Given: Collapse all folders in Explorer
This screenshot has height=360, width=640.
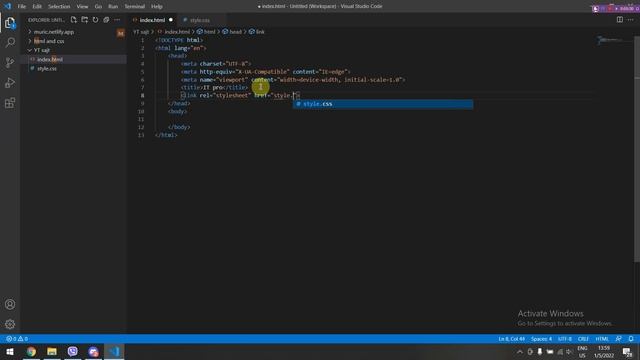Looking at the screenshot, I should [x=106, y=20].
